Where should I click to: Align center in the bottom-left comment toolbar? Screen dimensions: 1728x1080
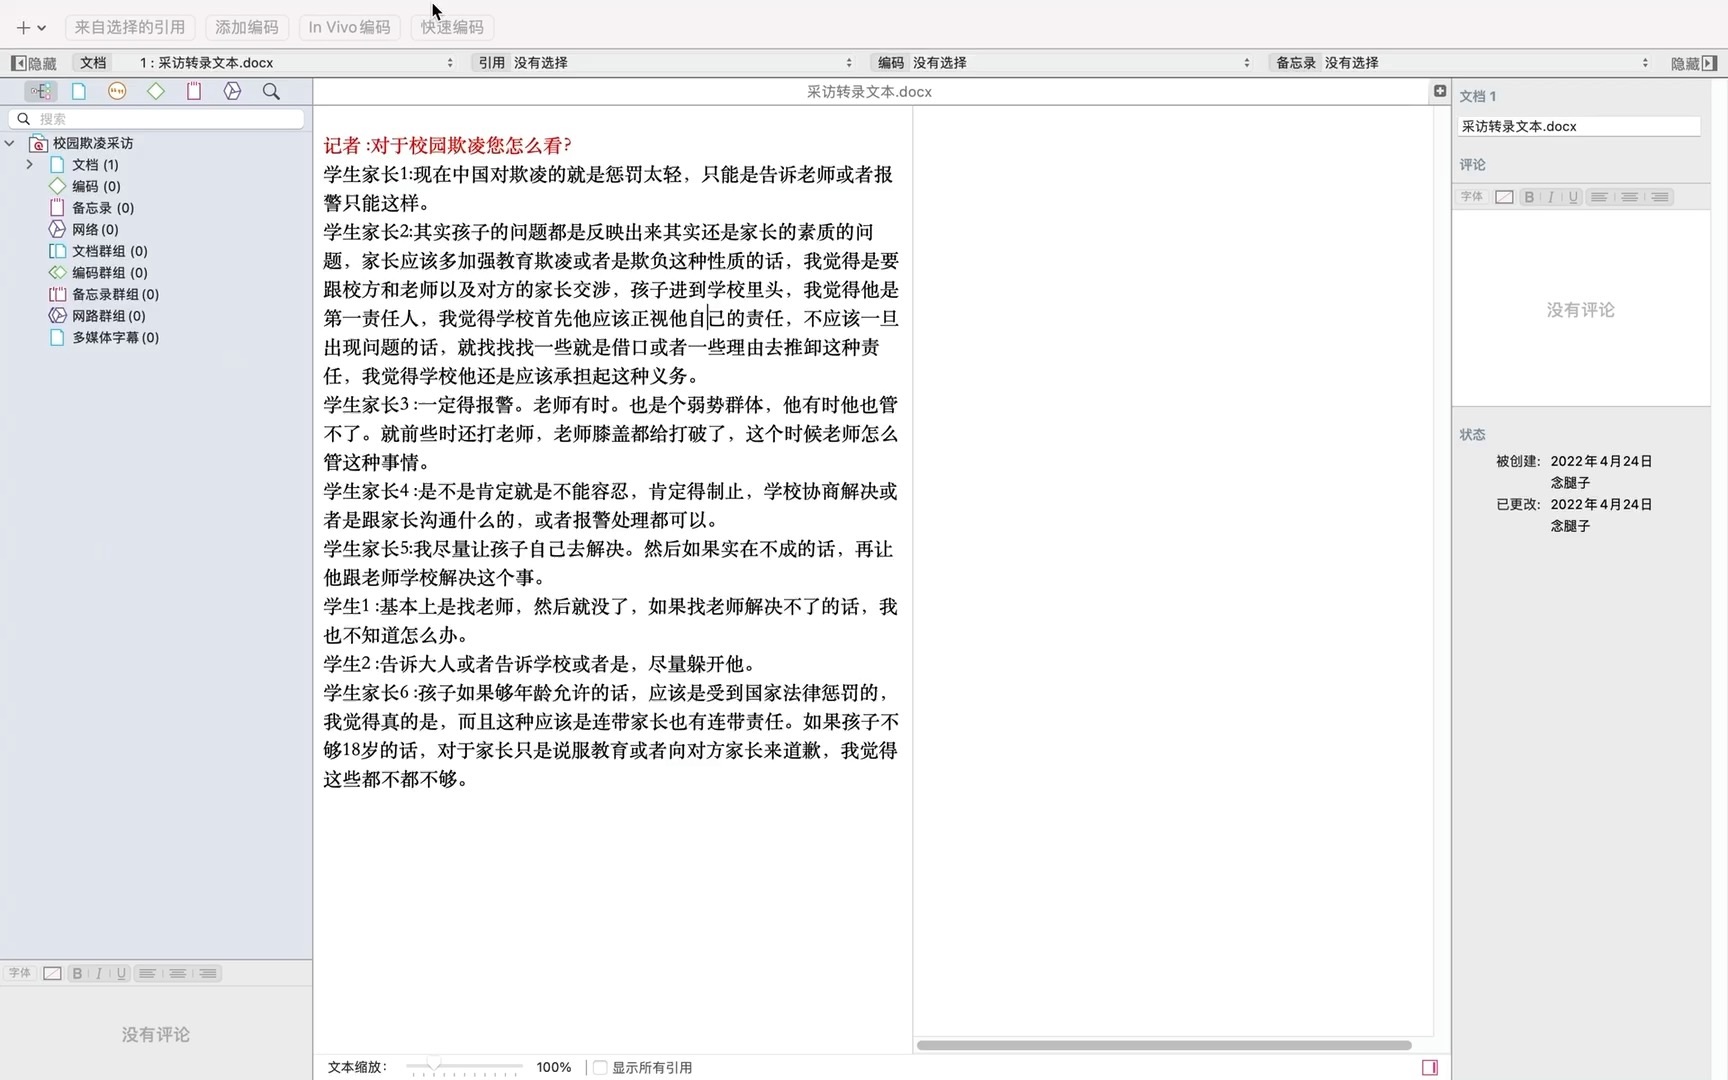pos(178,973)
